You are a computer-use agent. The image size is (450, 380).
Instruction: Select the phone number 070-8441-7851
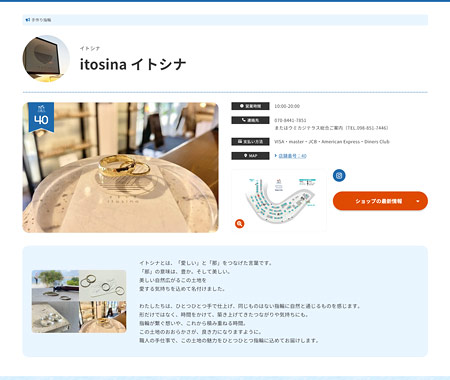(290, 120)
